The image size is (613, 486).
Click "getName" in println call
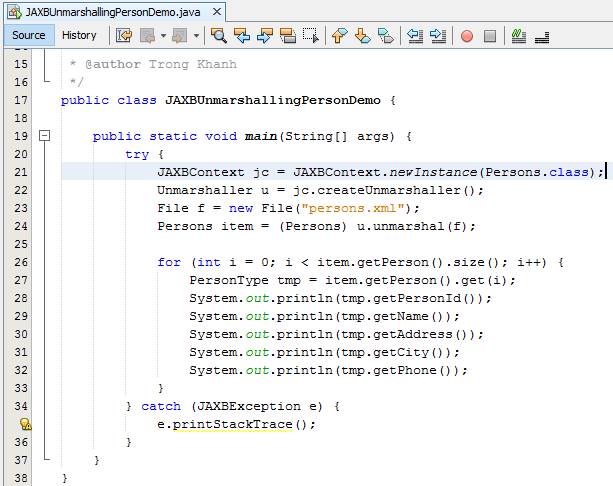tap(401, 316)
